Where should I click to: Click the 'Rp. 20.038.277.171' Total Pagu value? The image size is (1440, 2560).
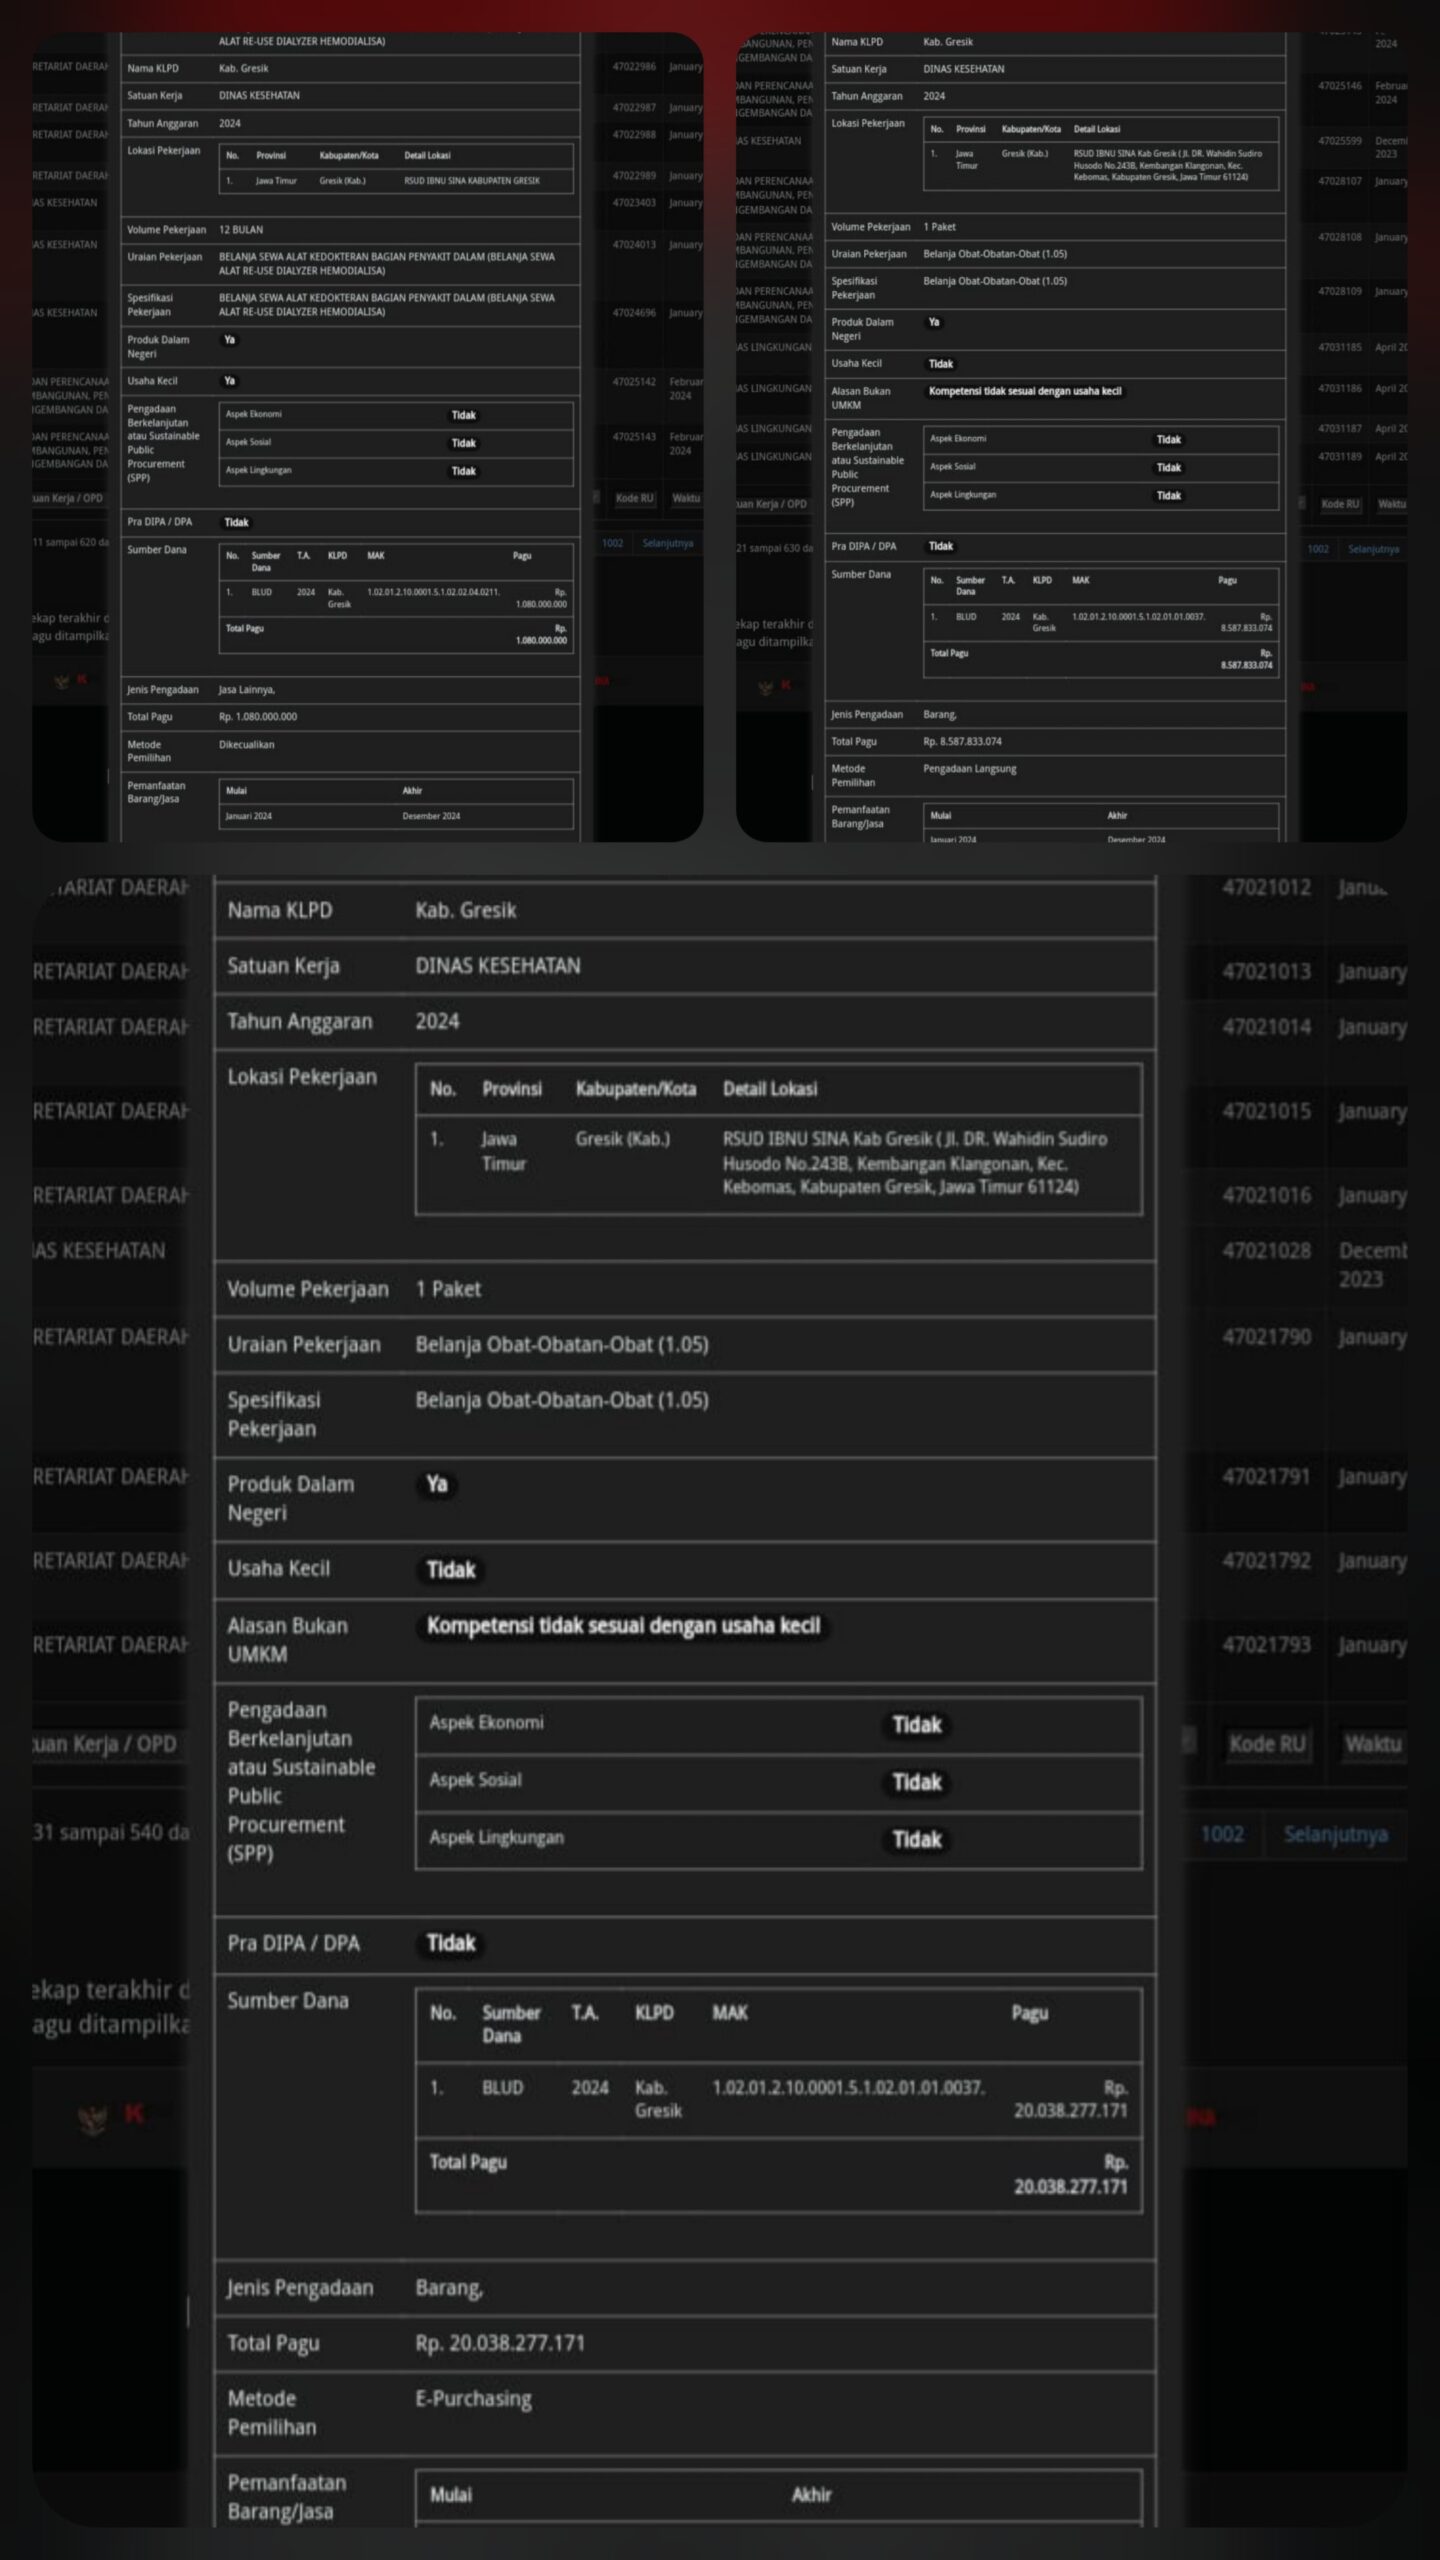[x=500, y=2343]
